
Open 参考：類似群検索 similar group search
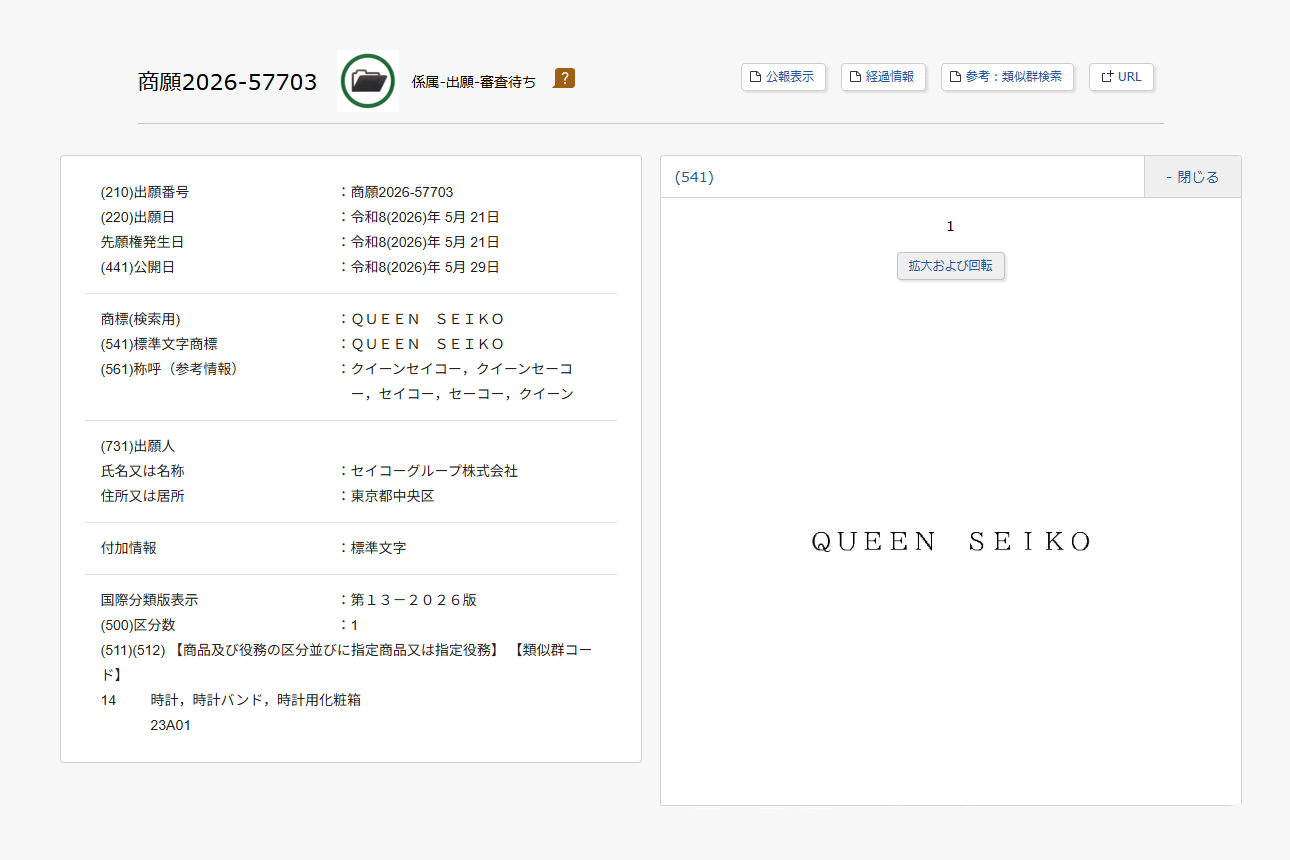pyautogui.click(x=1007, y=77)
